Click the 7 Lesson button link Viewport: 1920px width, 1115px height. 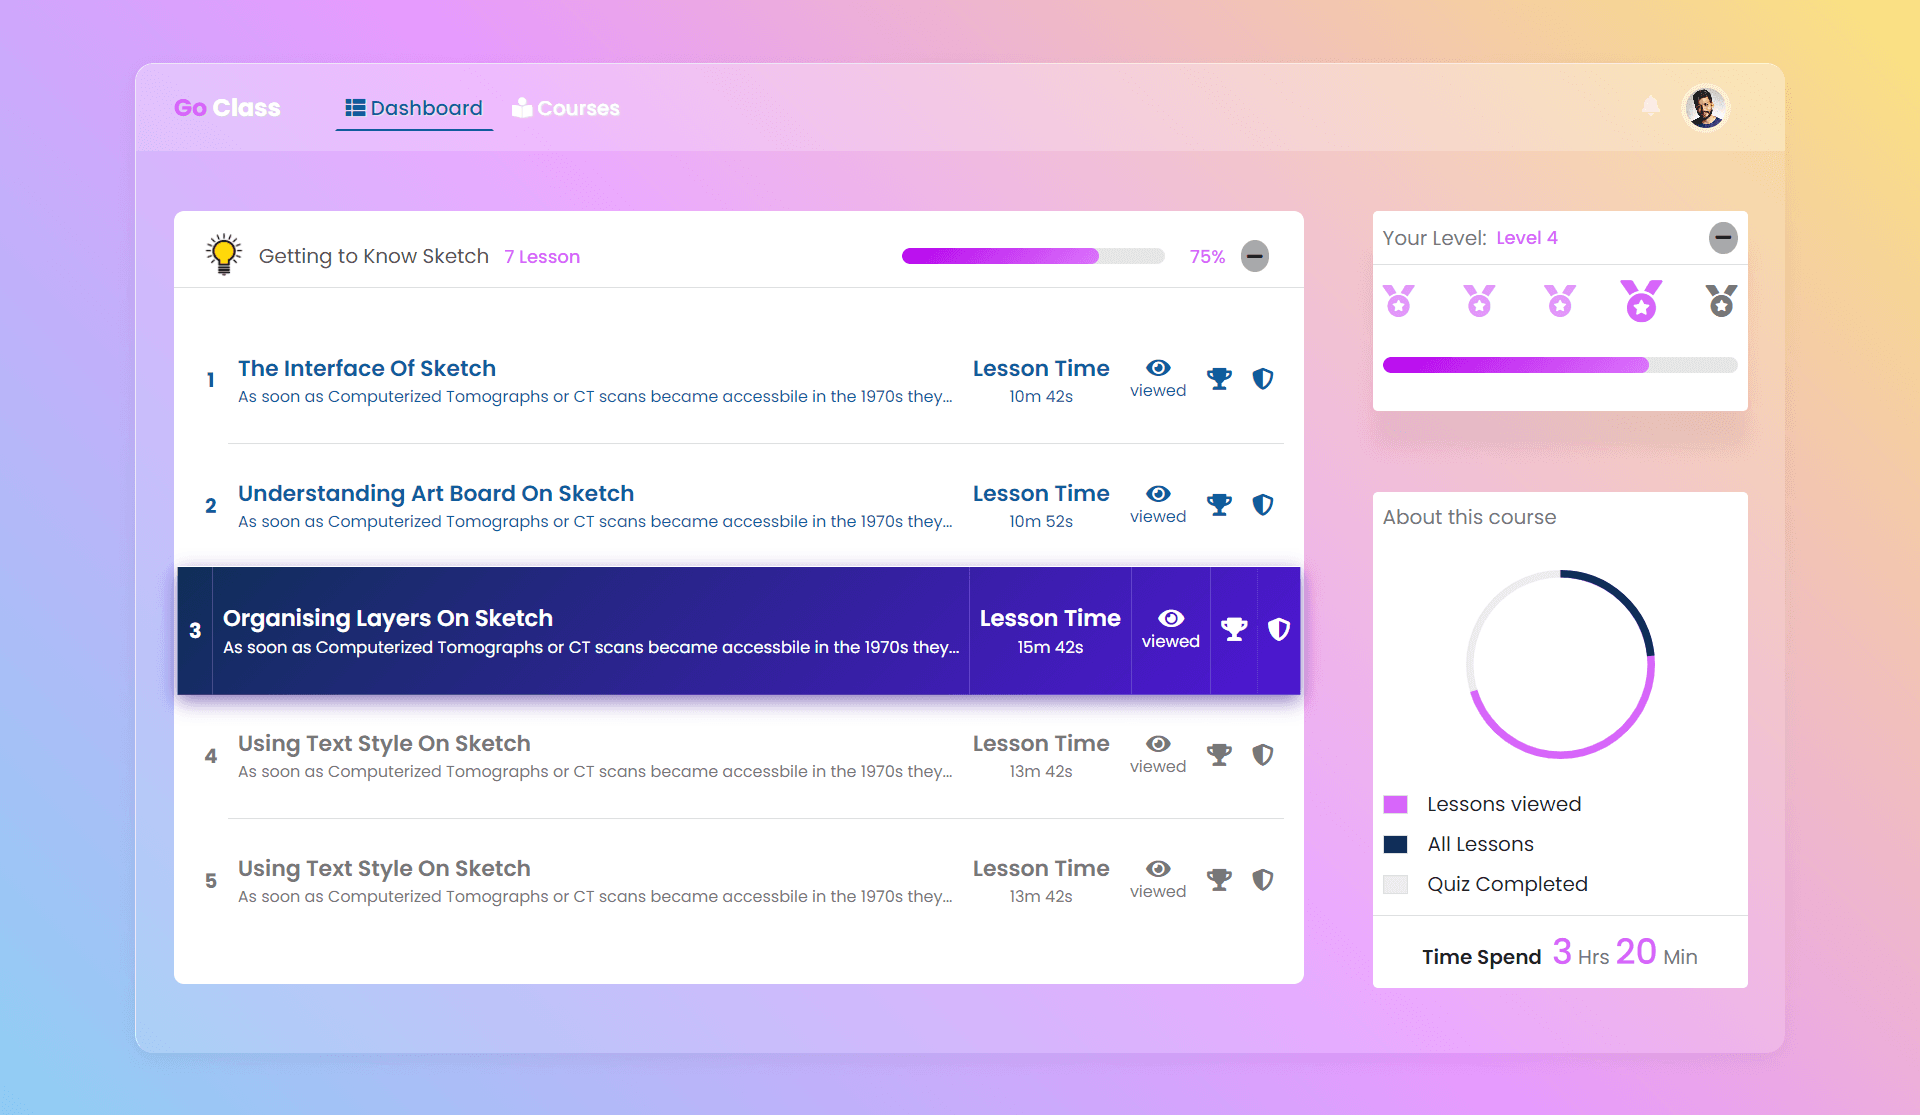point(541,256)
